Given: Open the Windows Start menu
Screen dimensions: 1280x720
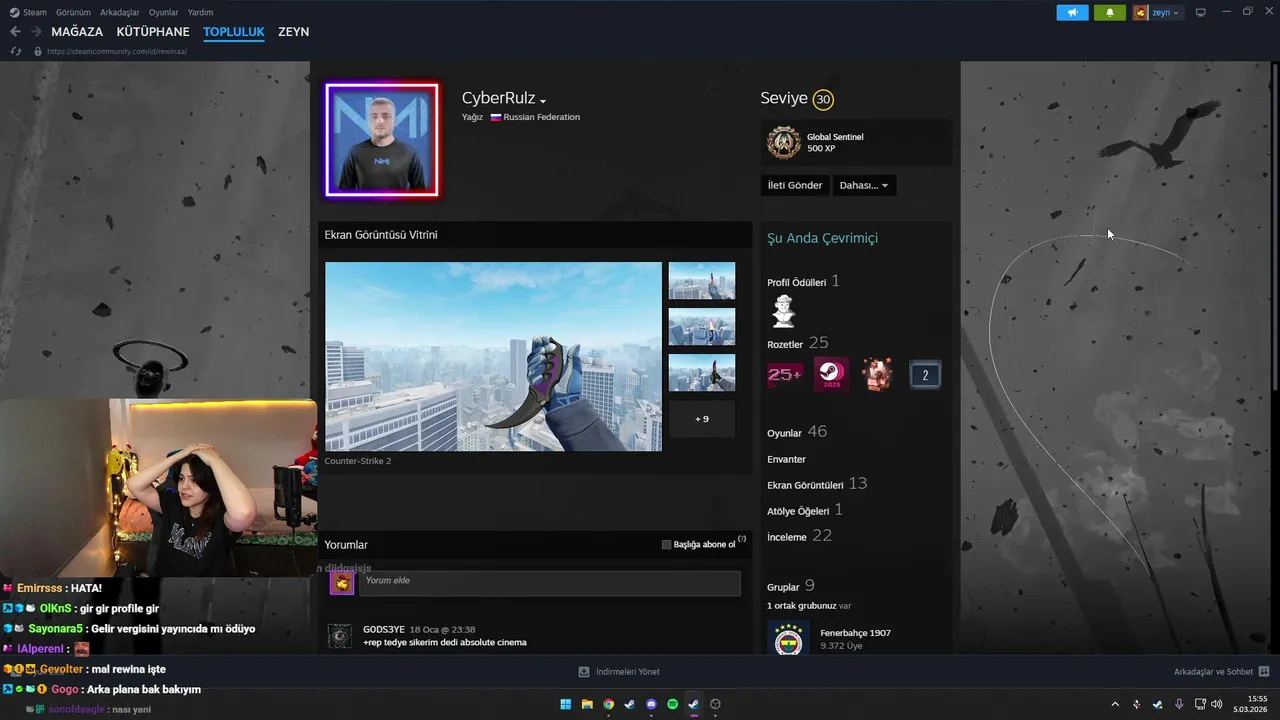Looking at the screenshot, I should point(566,704).
